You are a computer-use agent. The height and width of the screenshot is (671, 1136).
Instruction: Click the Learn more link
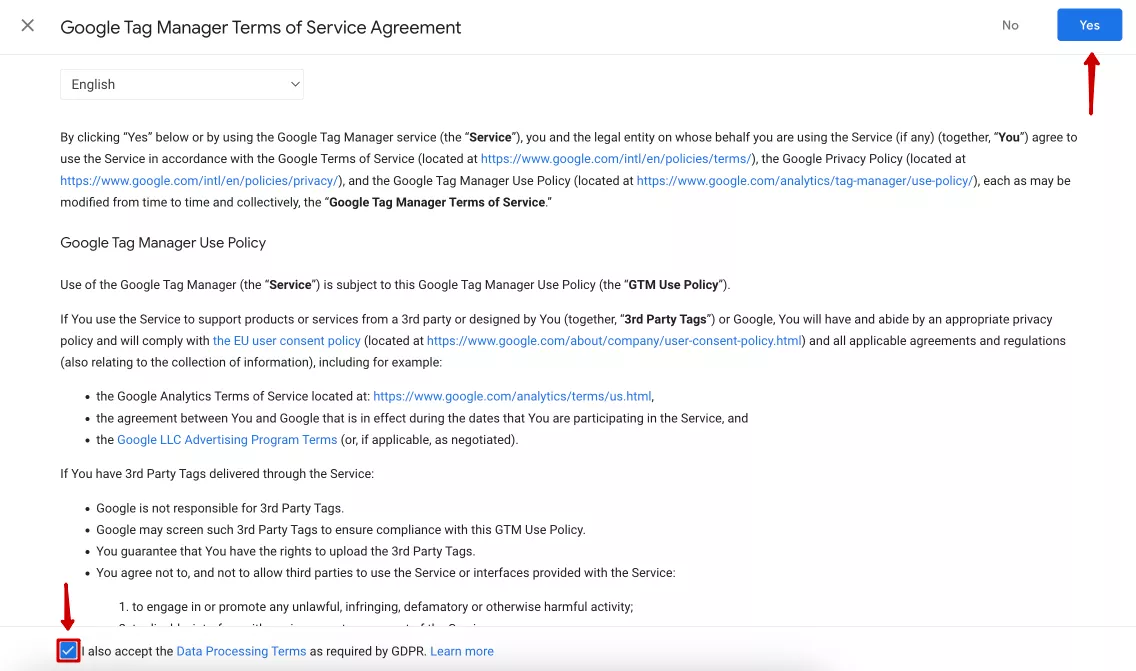[x=462, y=651]
